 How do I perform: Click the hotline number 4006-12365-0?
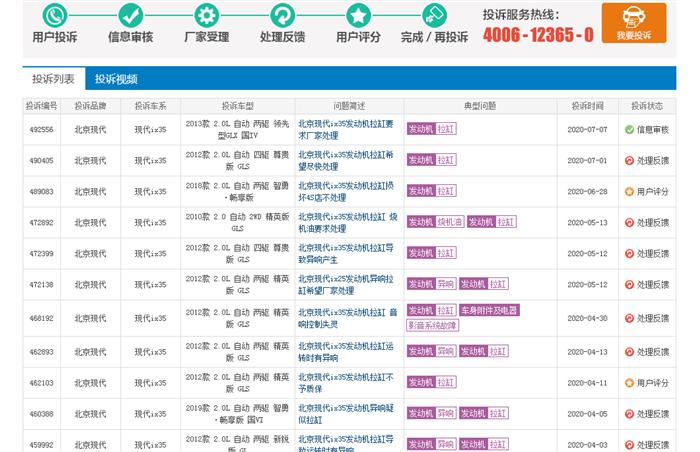[x=538, y=34]
